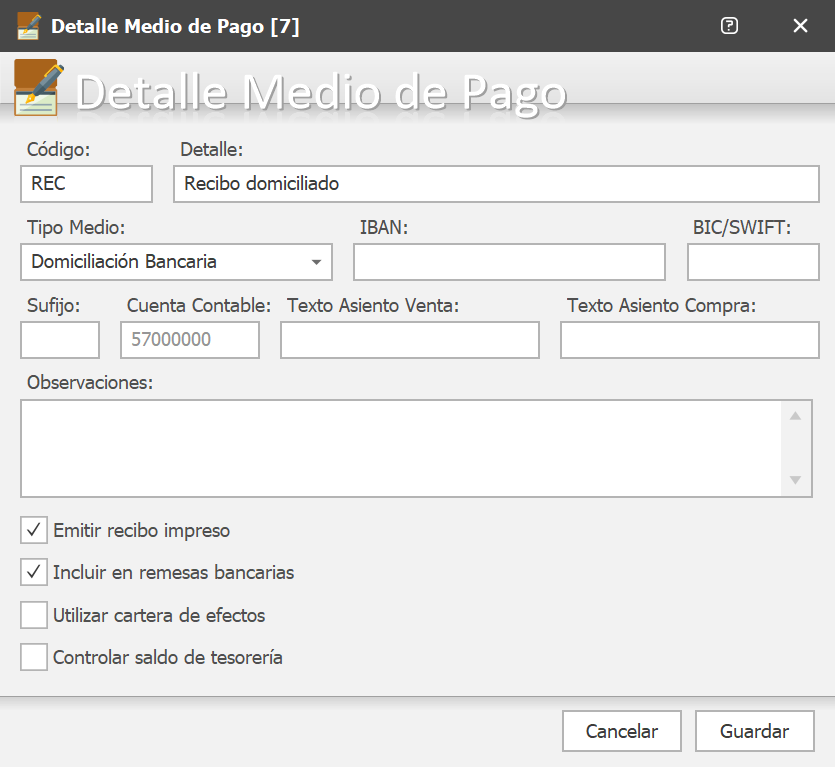
Task: Focus the Código input field
Action: [x=87, y=184]
